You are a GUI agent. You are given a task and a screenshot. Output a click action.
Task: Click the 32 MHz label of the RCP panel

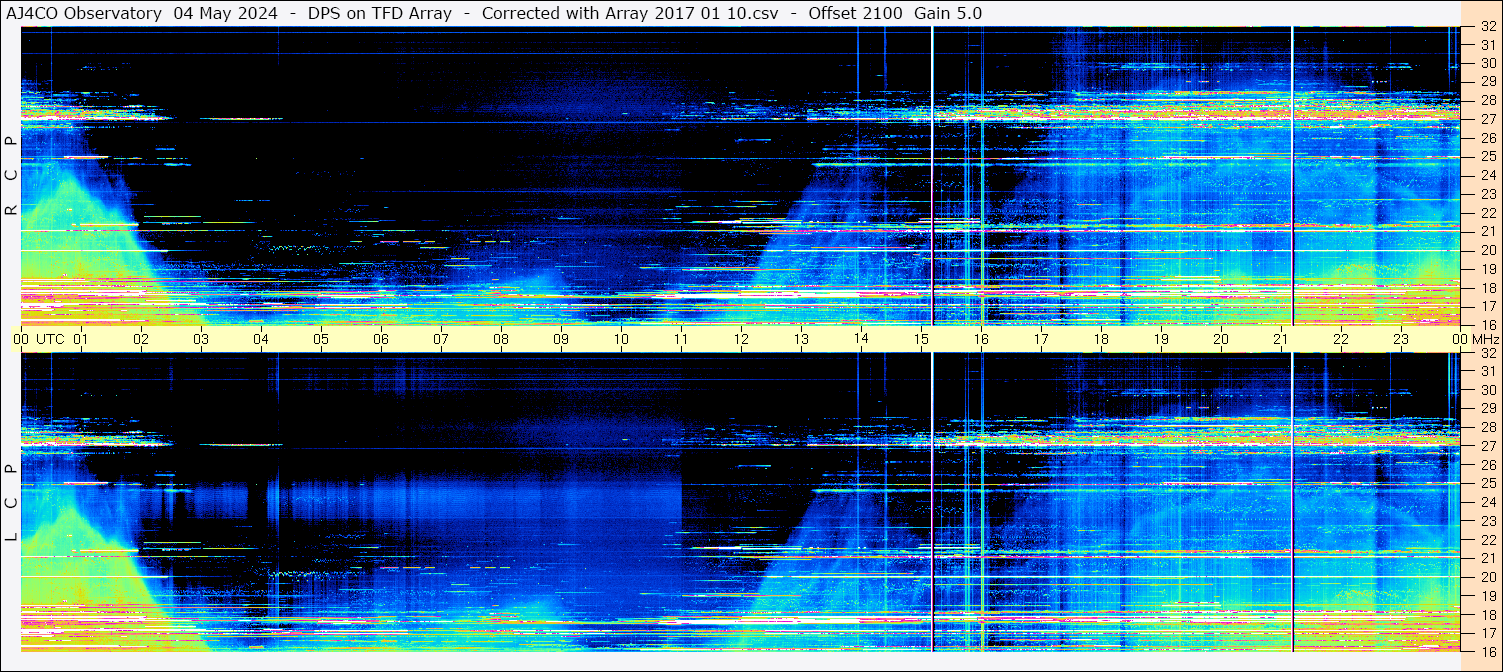[1487, 27]
